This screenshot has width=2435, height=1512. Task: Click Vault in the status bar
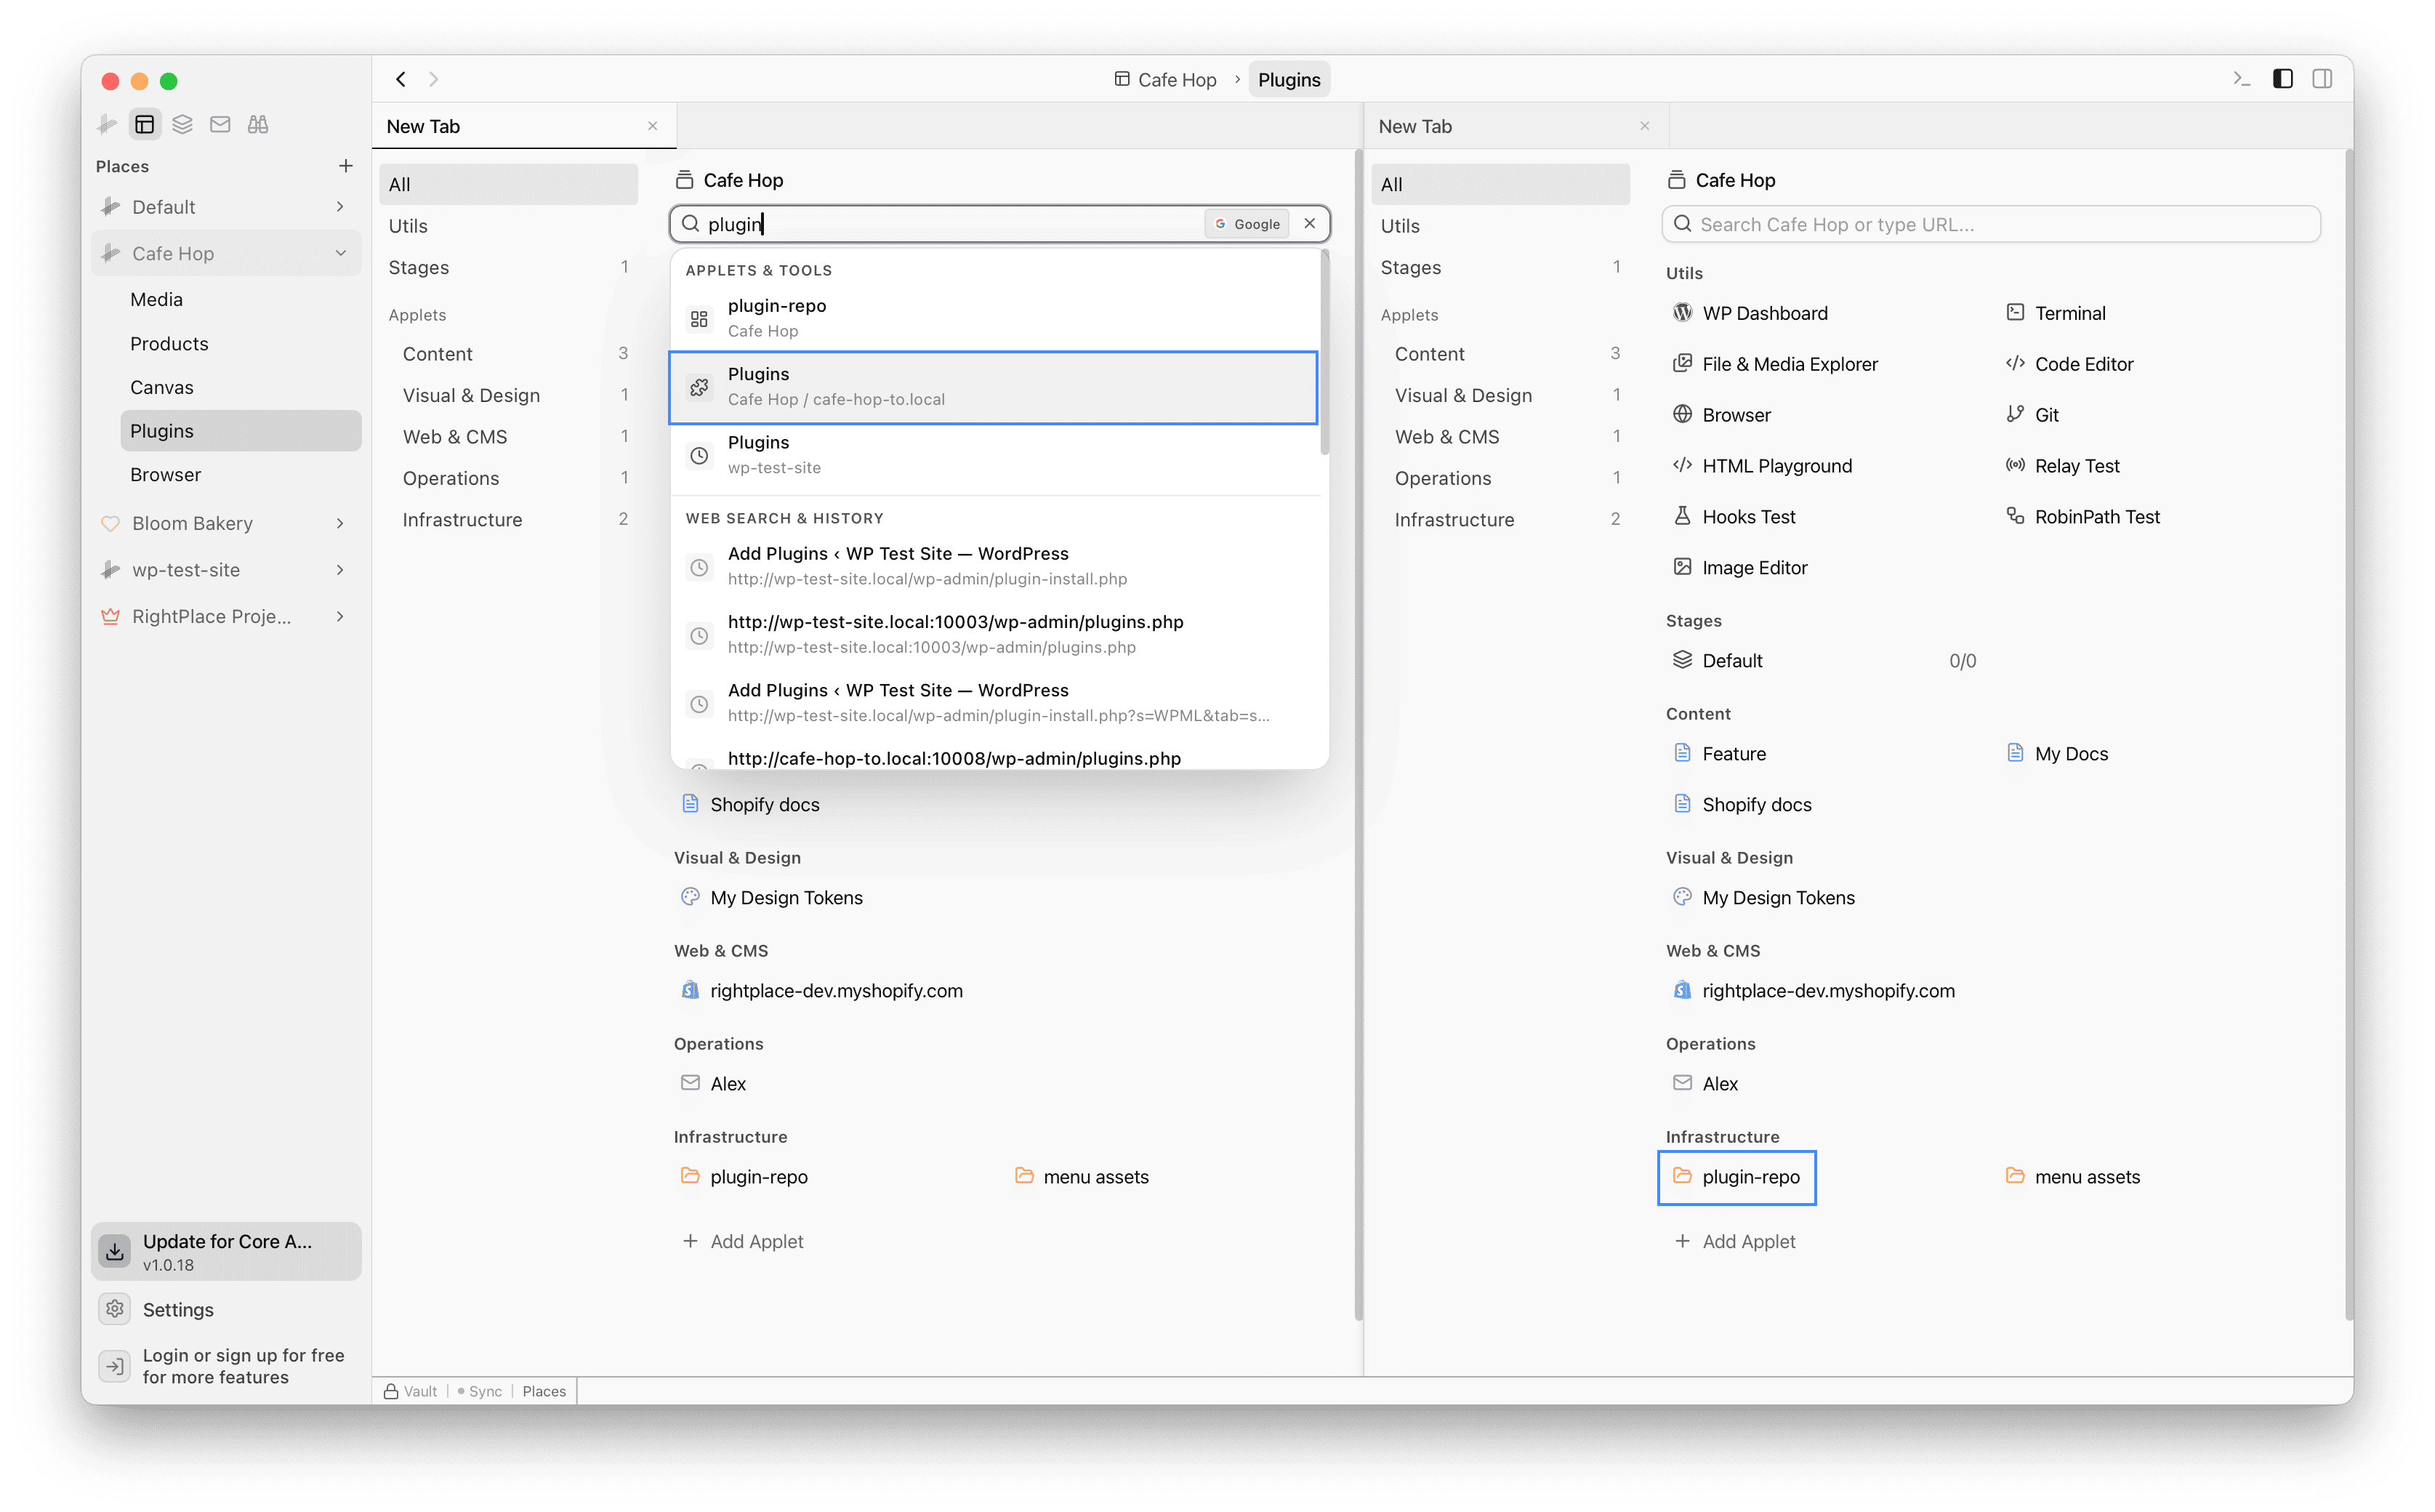[411, 1392]
